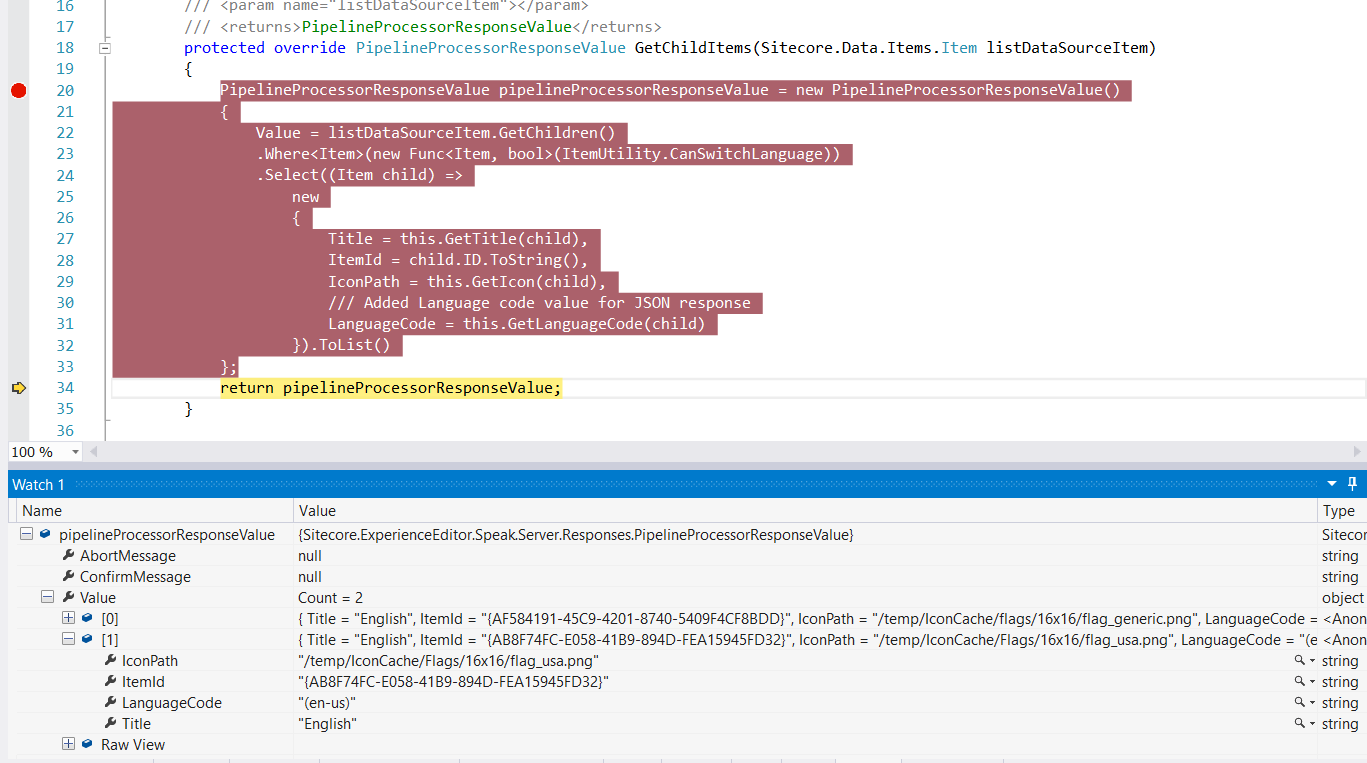This screenshot has height=763, width=1367.
Task: Open visualizer dropdown arrow on the IconPath row
Action: click(x=1312, y=662)
